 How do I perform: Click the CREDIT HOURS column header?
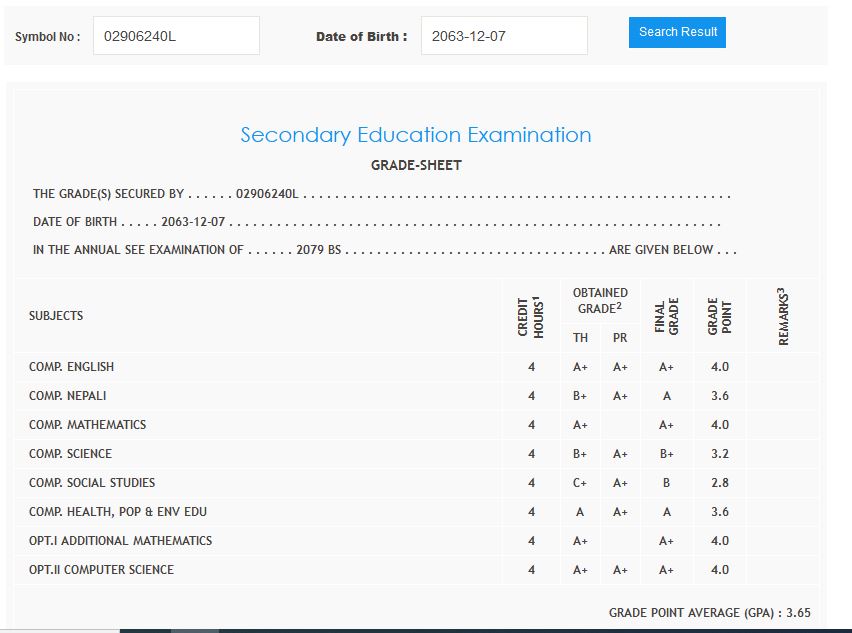pos(531,316)
